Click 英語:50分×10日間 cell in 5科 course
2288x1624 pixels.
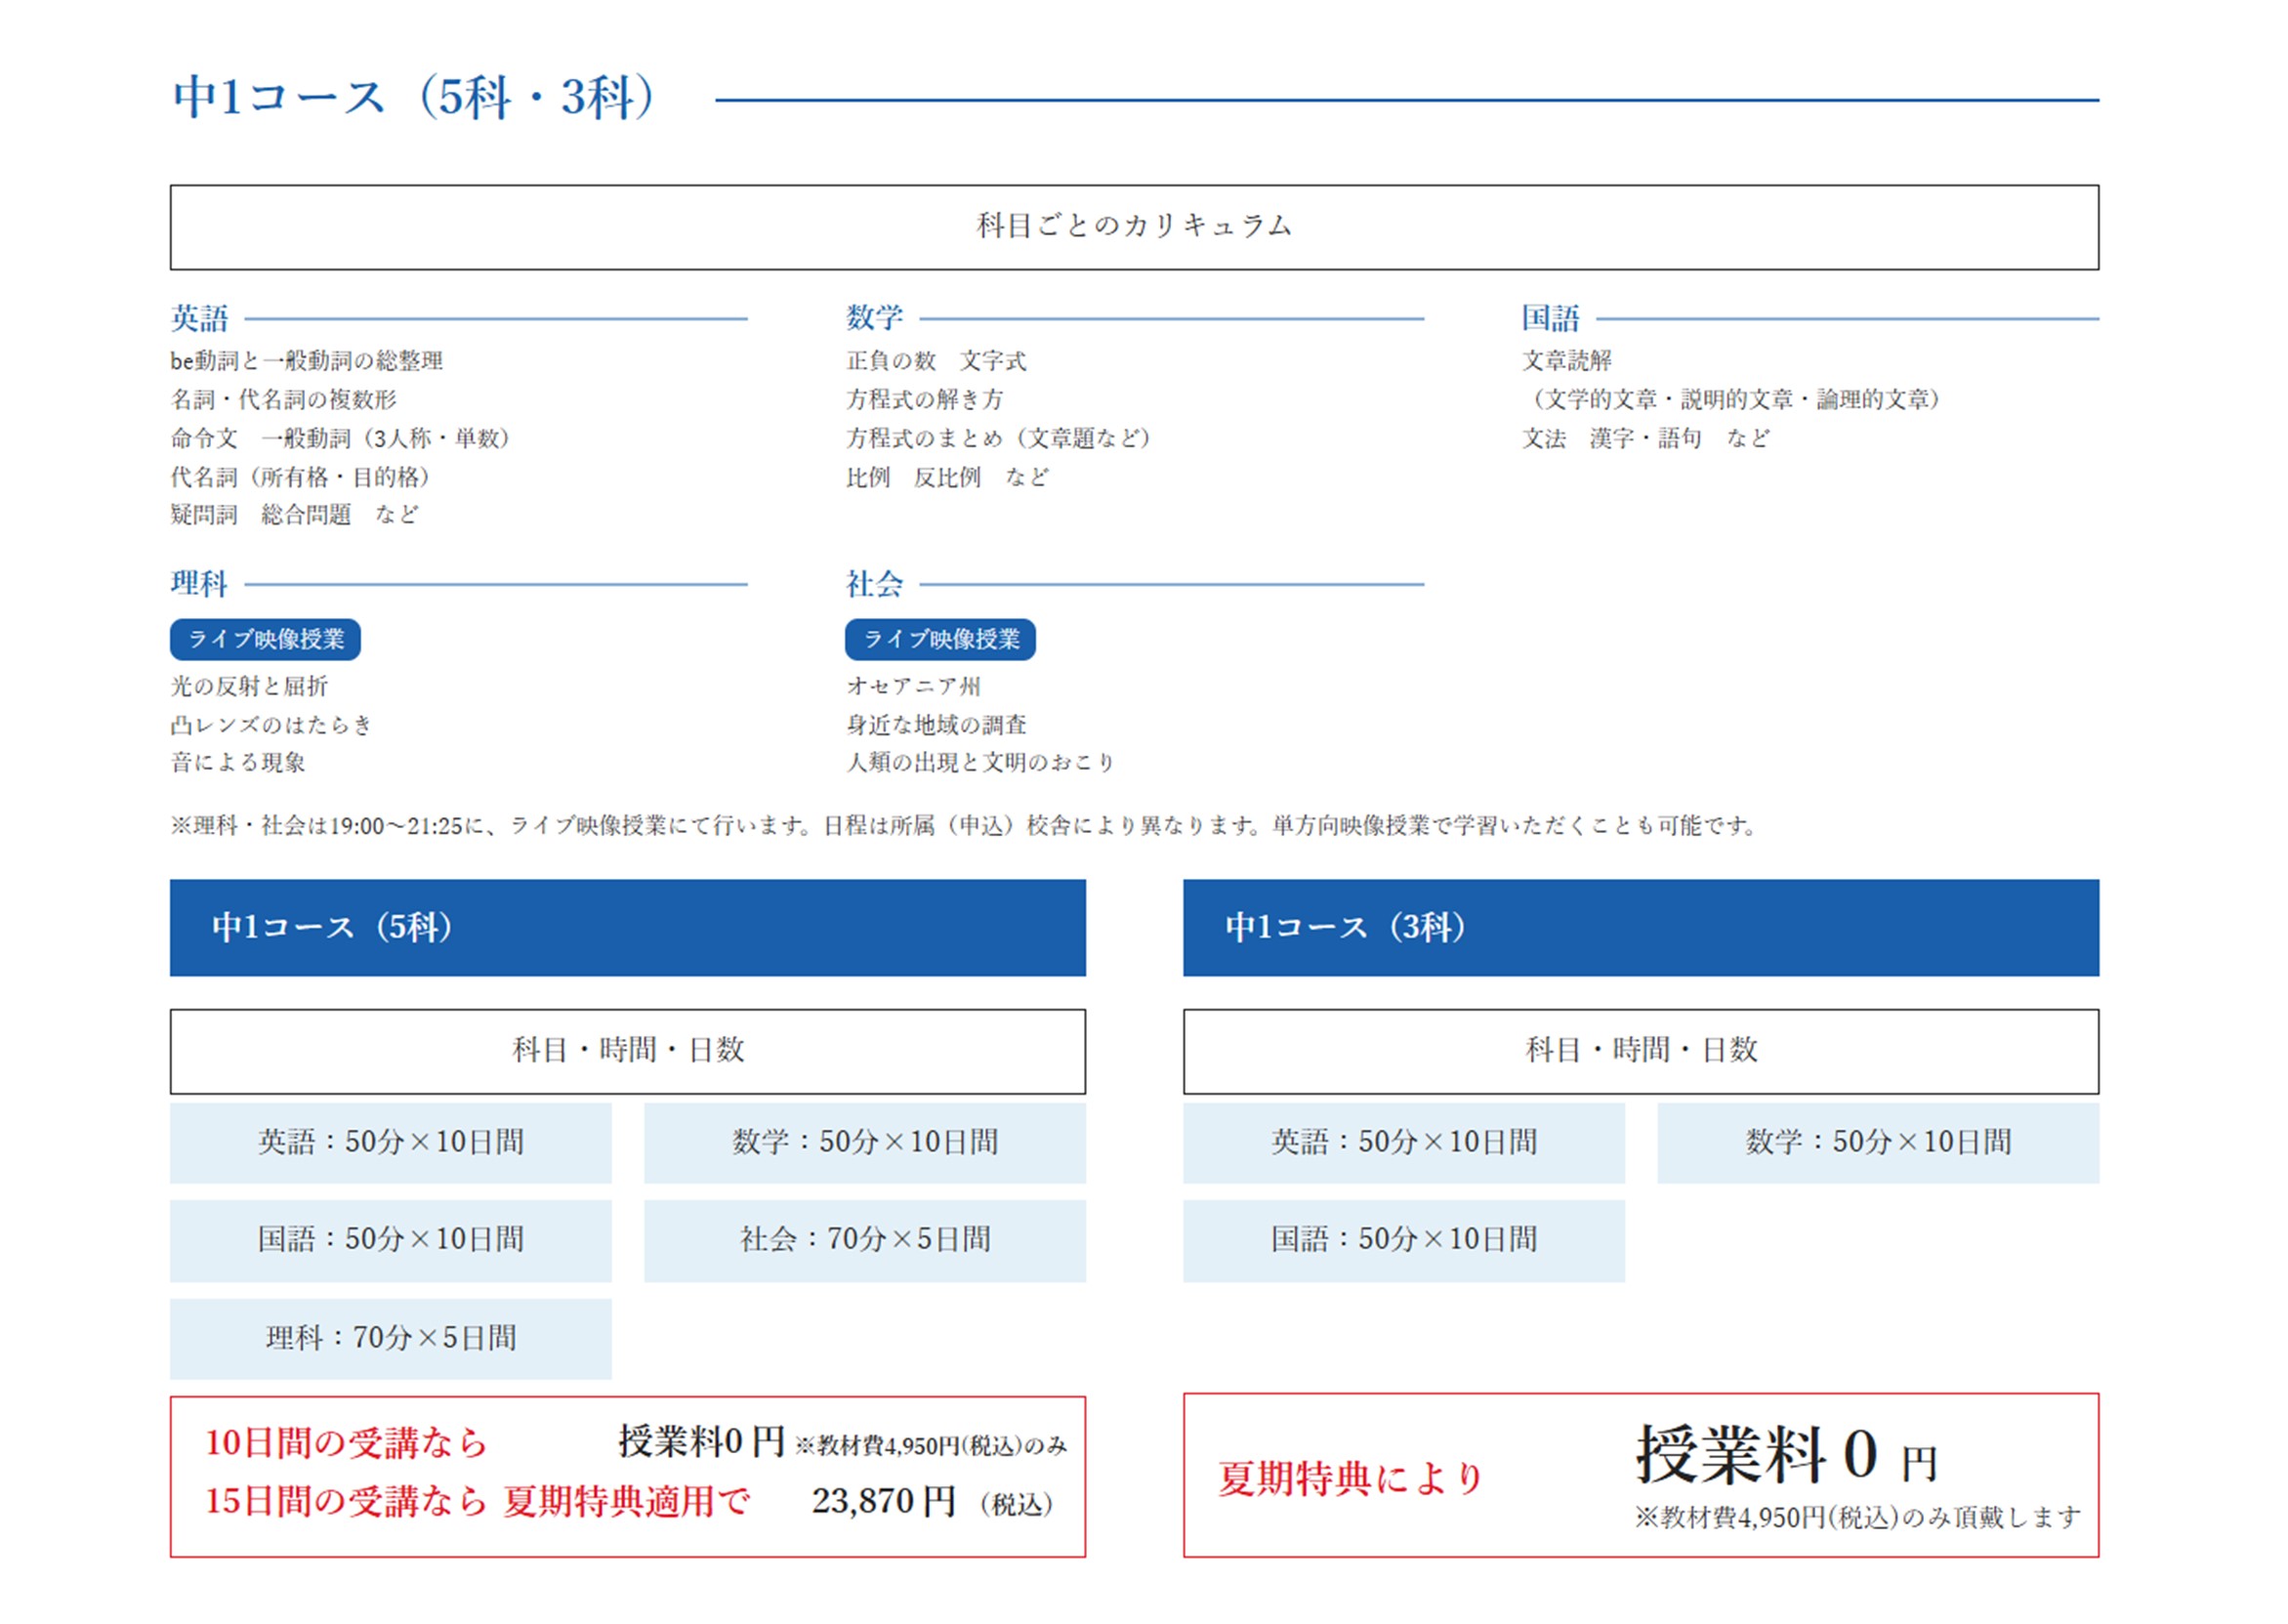pos(390,1142)
